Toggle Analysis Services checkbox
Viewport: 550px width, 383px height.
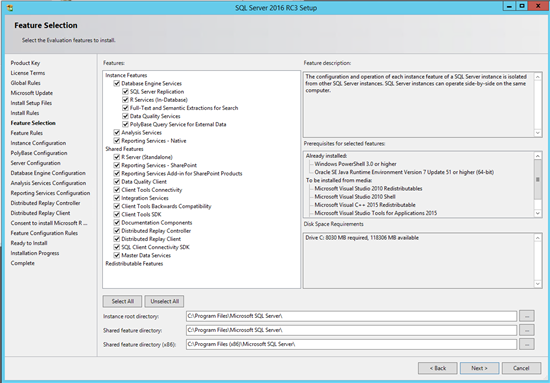(x=117, y=133)
